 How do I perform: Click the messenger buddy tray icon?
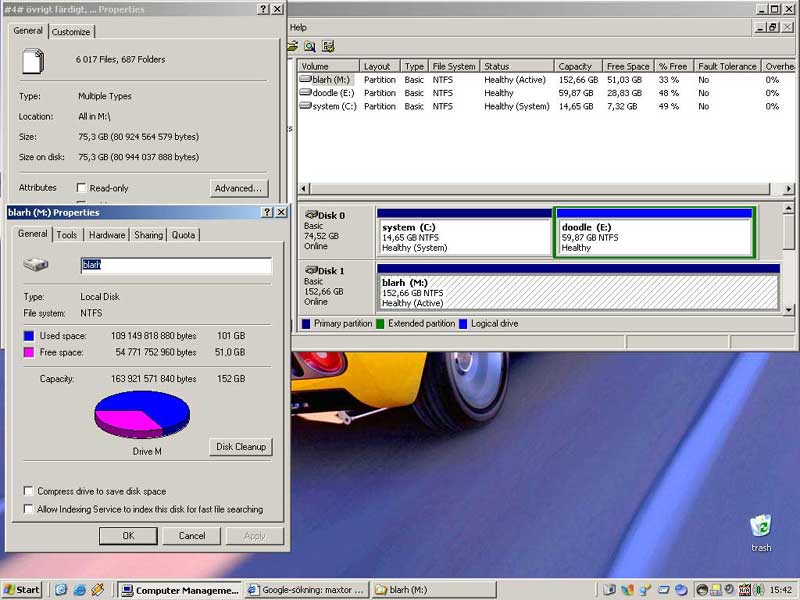click(645, 590)
